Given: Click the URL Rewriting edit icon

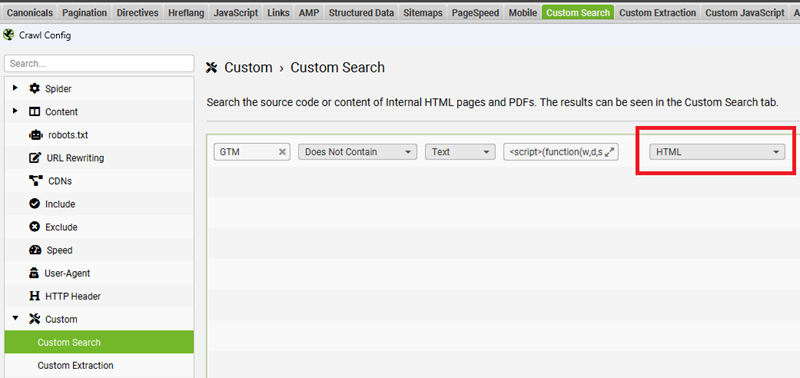Looking at the screenshot, I should [34, 158].
